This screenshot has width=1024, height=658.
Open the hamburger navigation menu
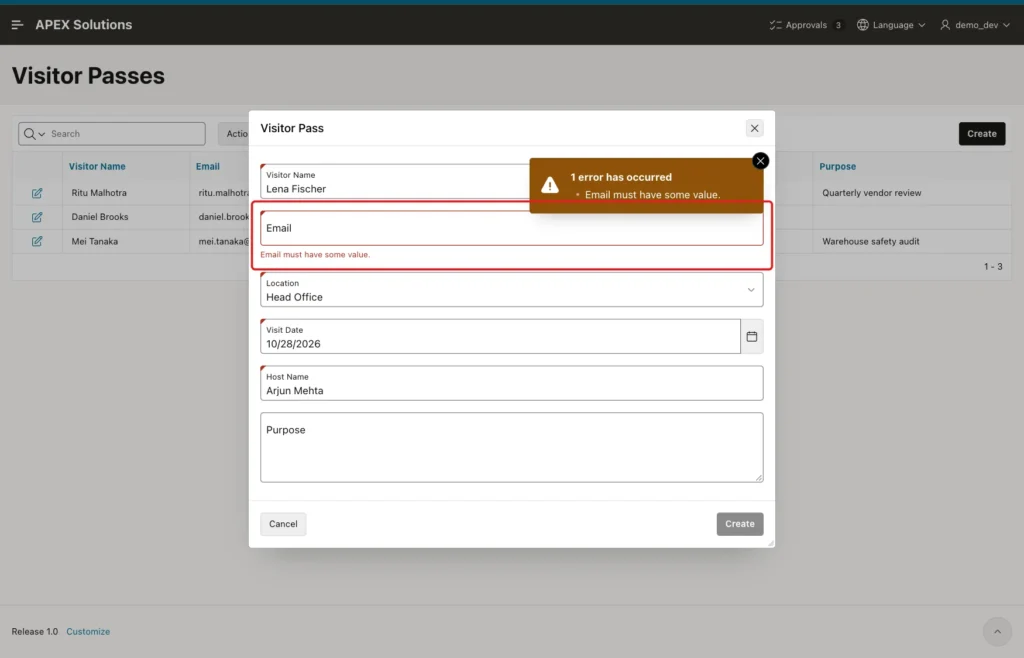[x=18, y=25]
